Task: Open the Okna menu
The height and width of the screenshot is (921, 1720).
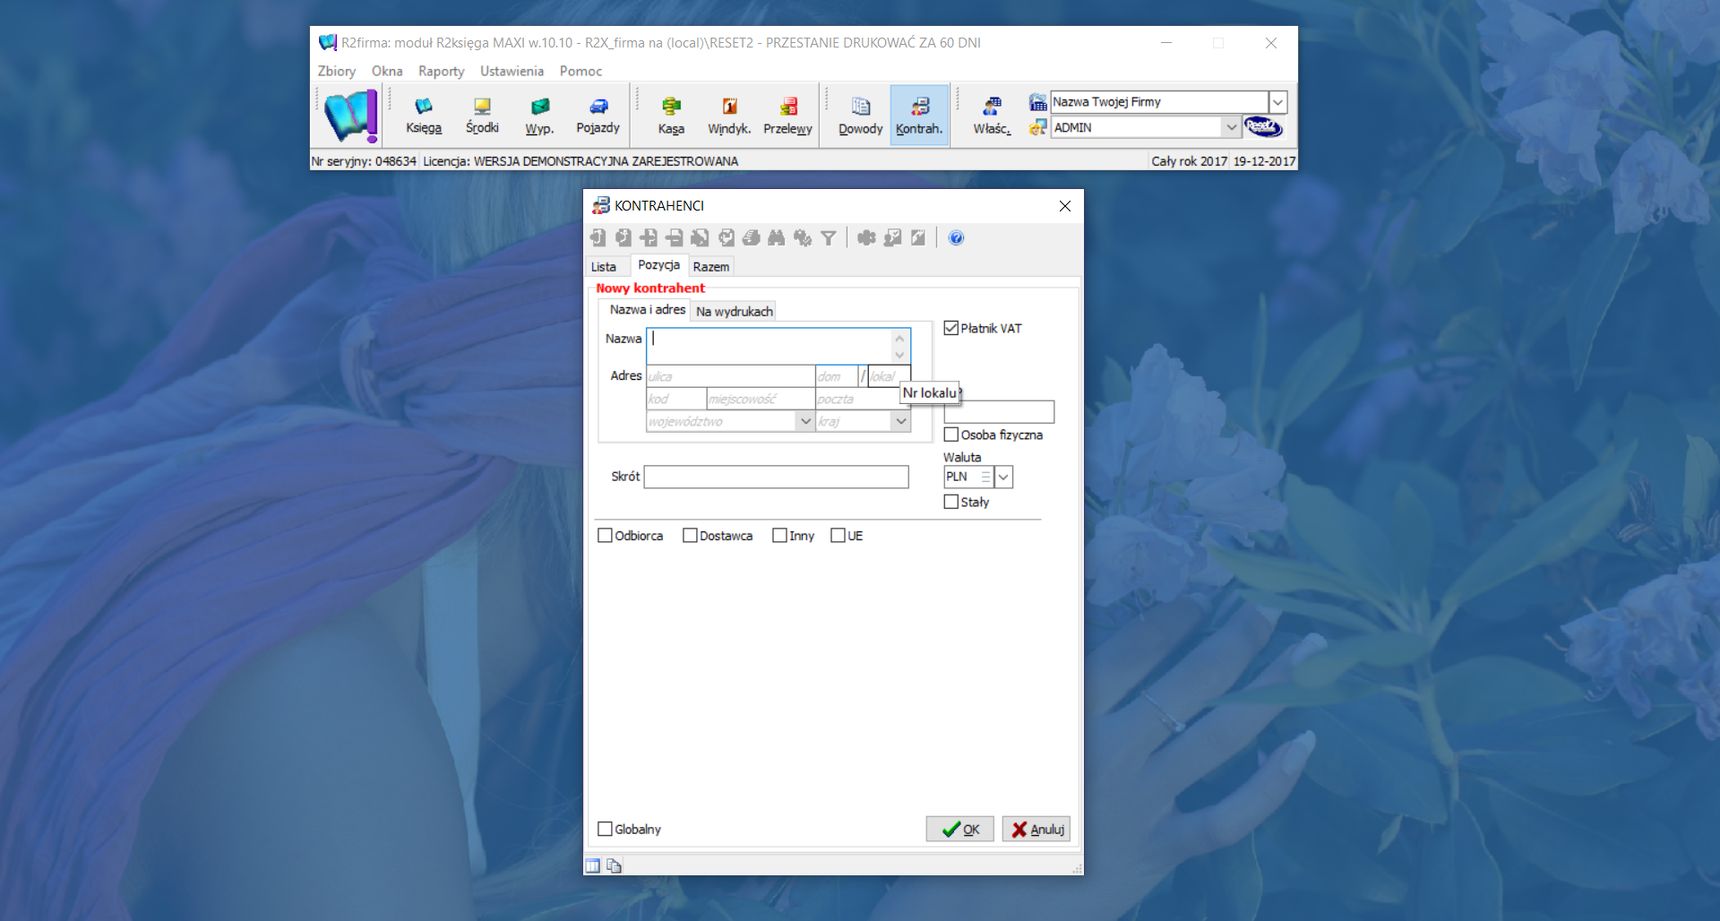Action: point(387,71)
